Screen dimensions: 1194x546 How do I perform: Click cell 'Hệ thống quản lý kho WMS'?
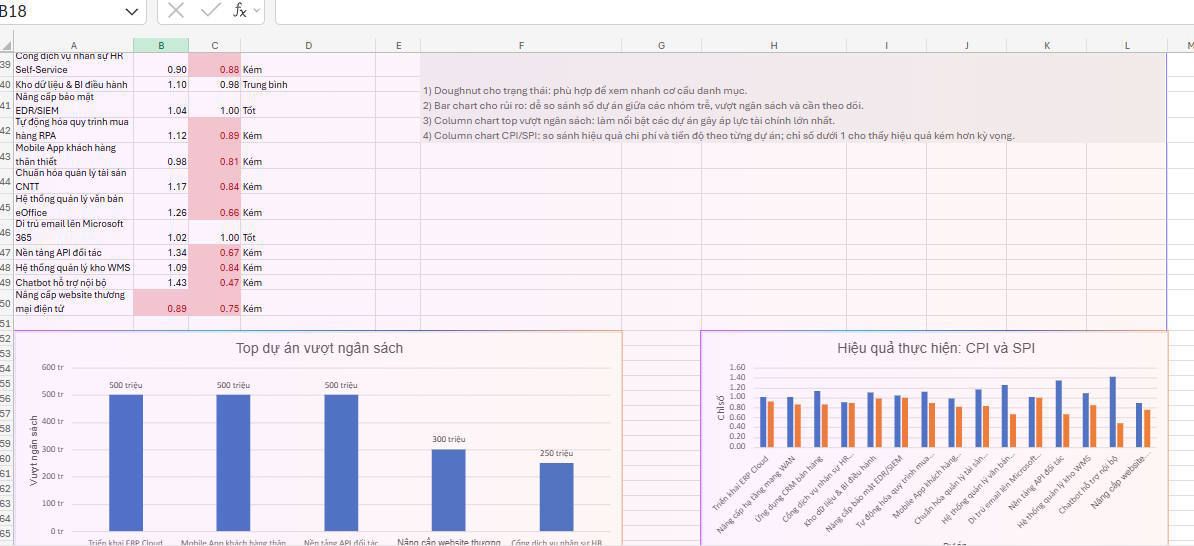point(74,267)
